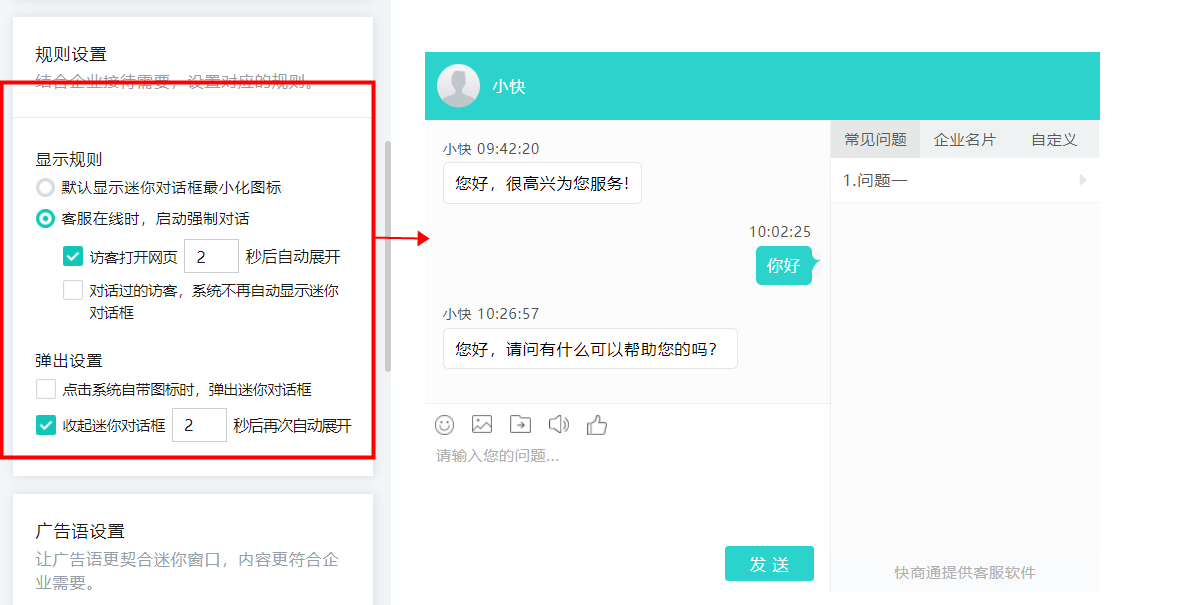This screenshot has width=1179, height=605.
Task: Click the 快商通提供客服软件 footer link
Action: (x=964, y=573)
